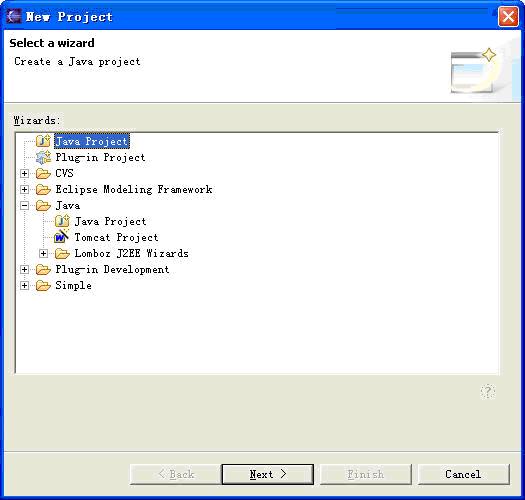
Task: Click the Lomboz J2EE Wizards folder icon
Action: [62, 254]
